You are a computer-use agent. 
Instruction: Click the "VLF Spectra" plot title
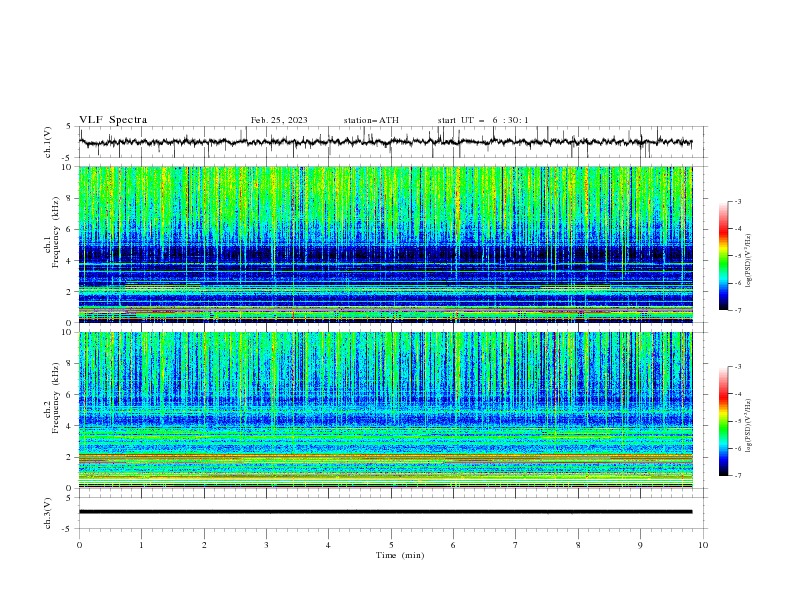[113, 120]
